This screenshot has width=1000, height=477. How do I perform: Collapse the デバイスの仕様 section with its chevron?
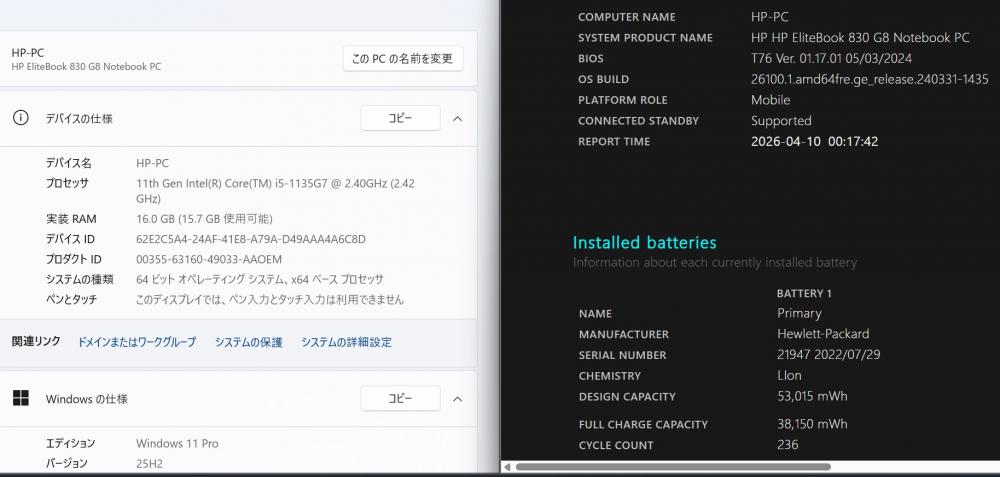pyautogui.click(x=457, y=118)
